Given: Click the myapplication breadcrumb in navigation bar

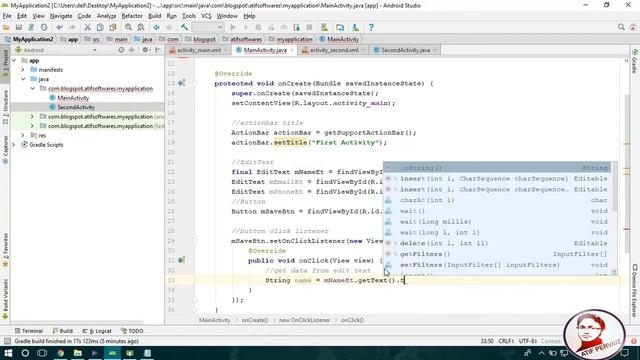Looking at the screenshot, I should tap(294, 39).
